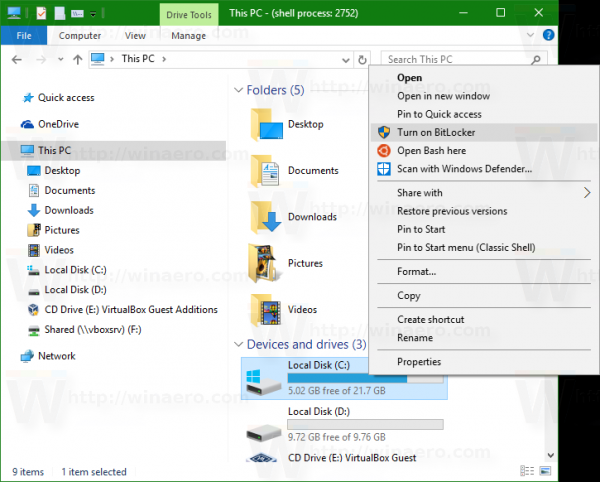The image size is (600, 482).
Task: Expand the ribbon with the chevron
Action: coord(530,35)
